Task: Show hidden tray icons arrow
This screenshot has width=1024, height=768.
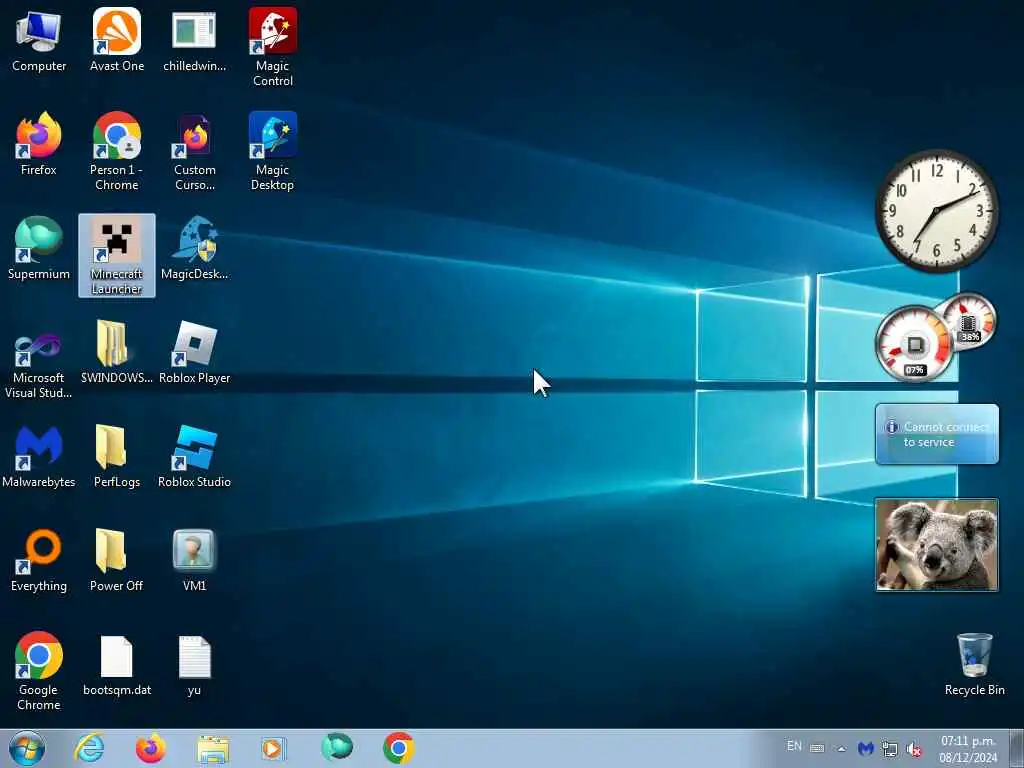Action: (842, 749)
